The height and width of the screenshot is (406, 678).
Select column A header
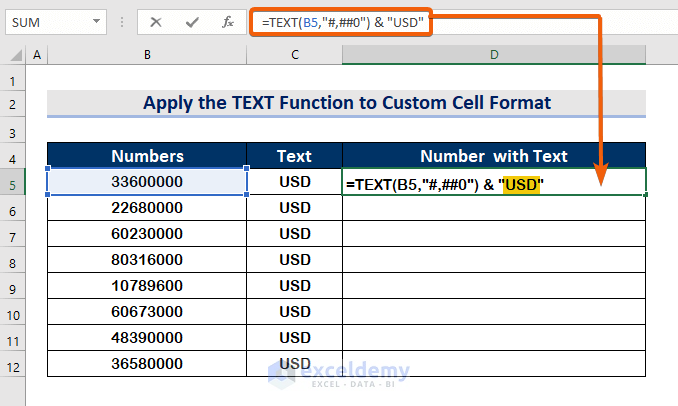(x=38, y=55)
